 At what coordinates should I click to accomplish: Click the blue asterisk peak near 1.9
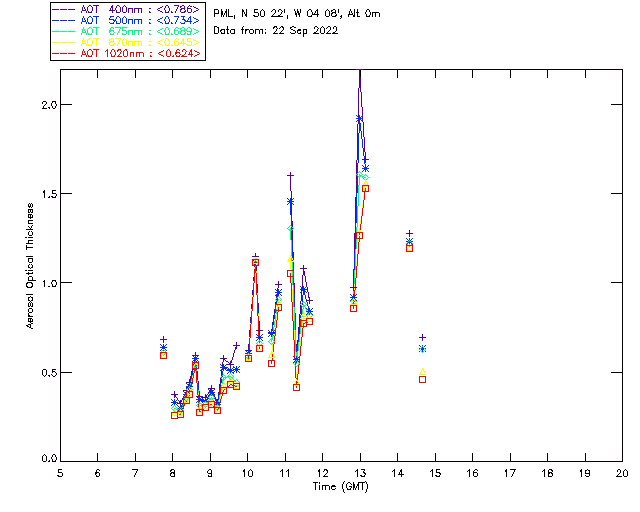point(359,118)
